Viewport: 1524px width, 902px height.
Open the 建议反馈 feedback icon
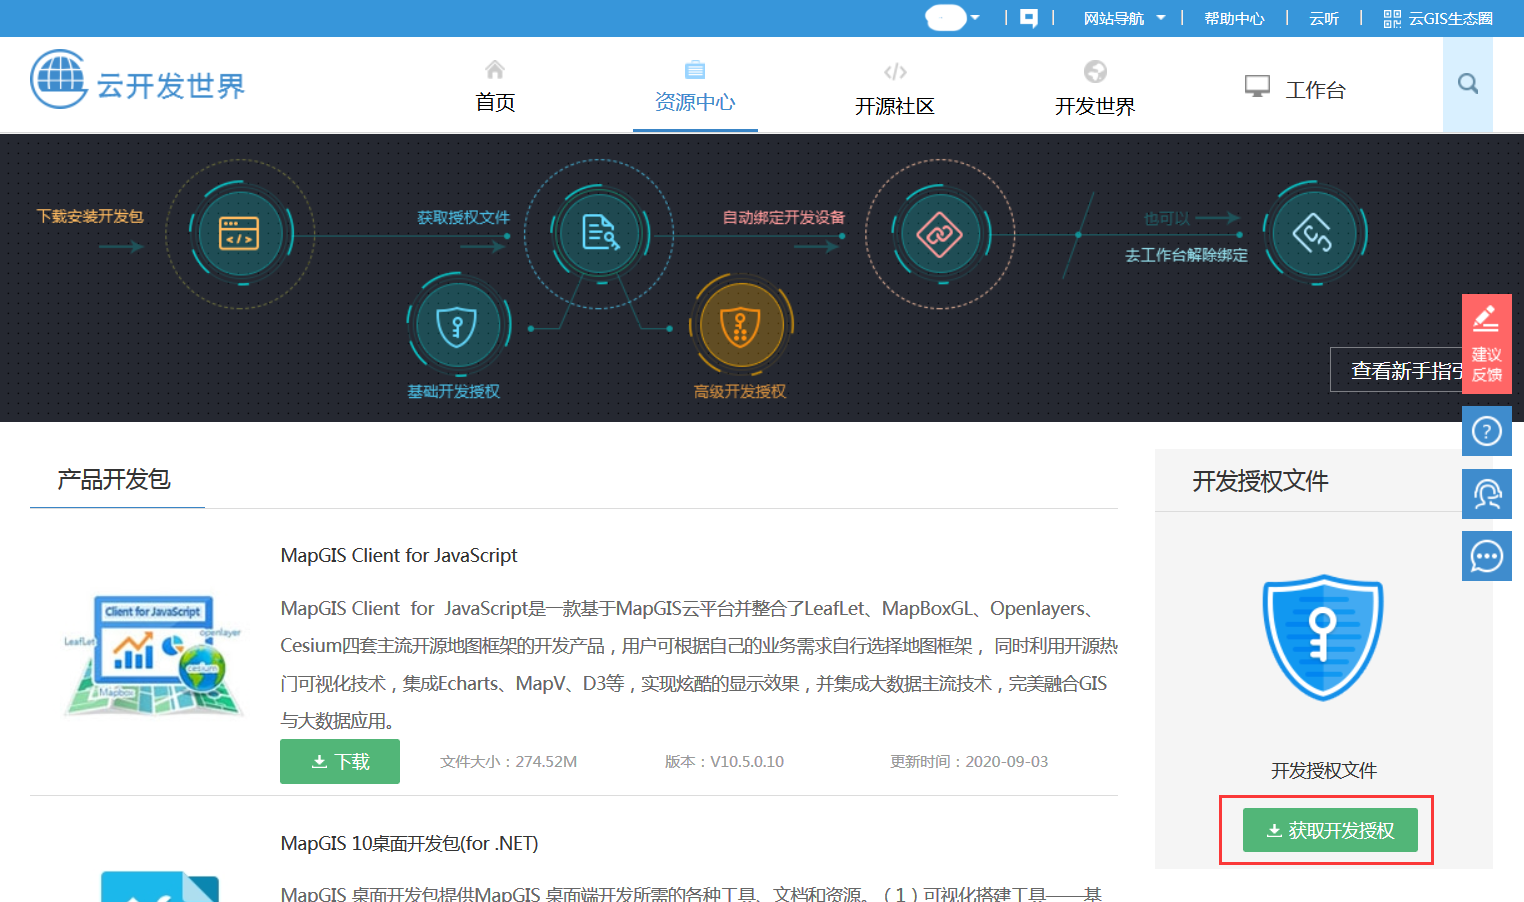[x=1486, y=343]
